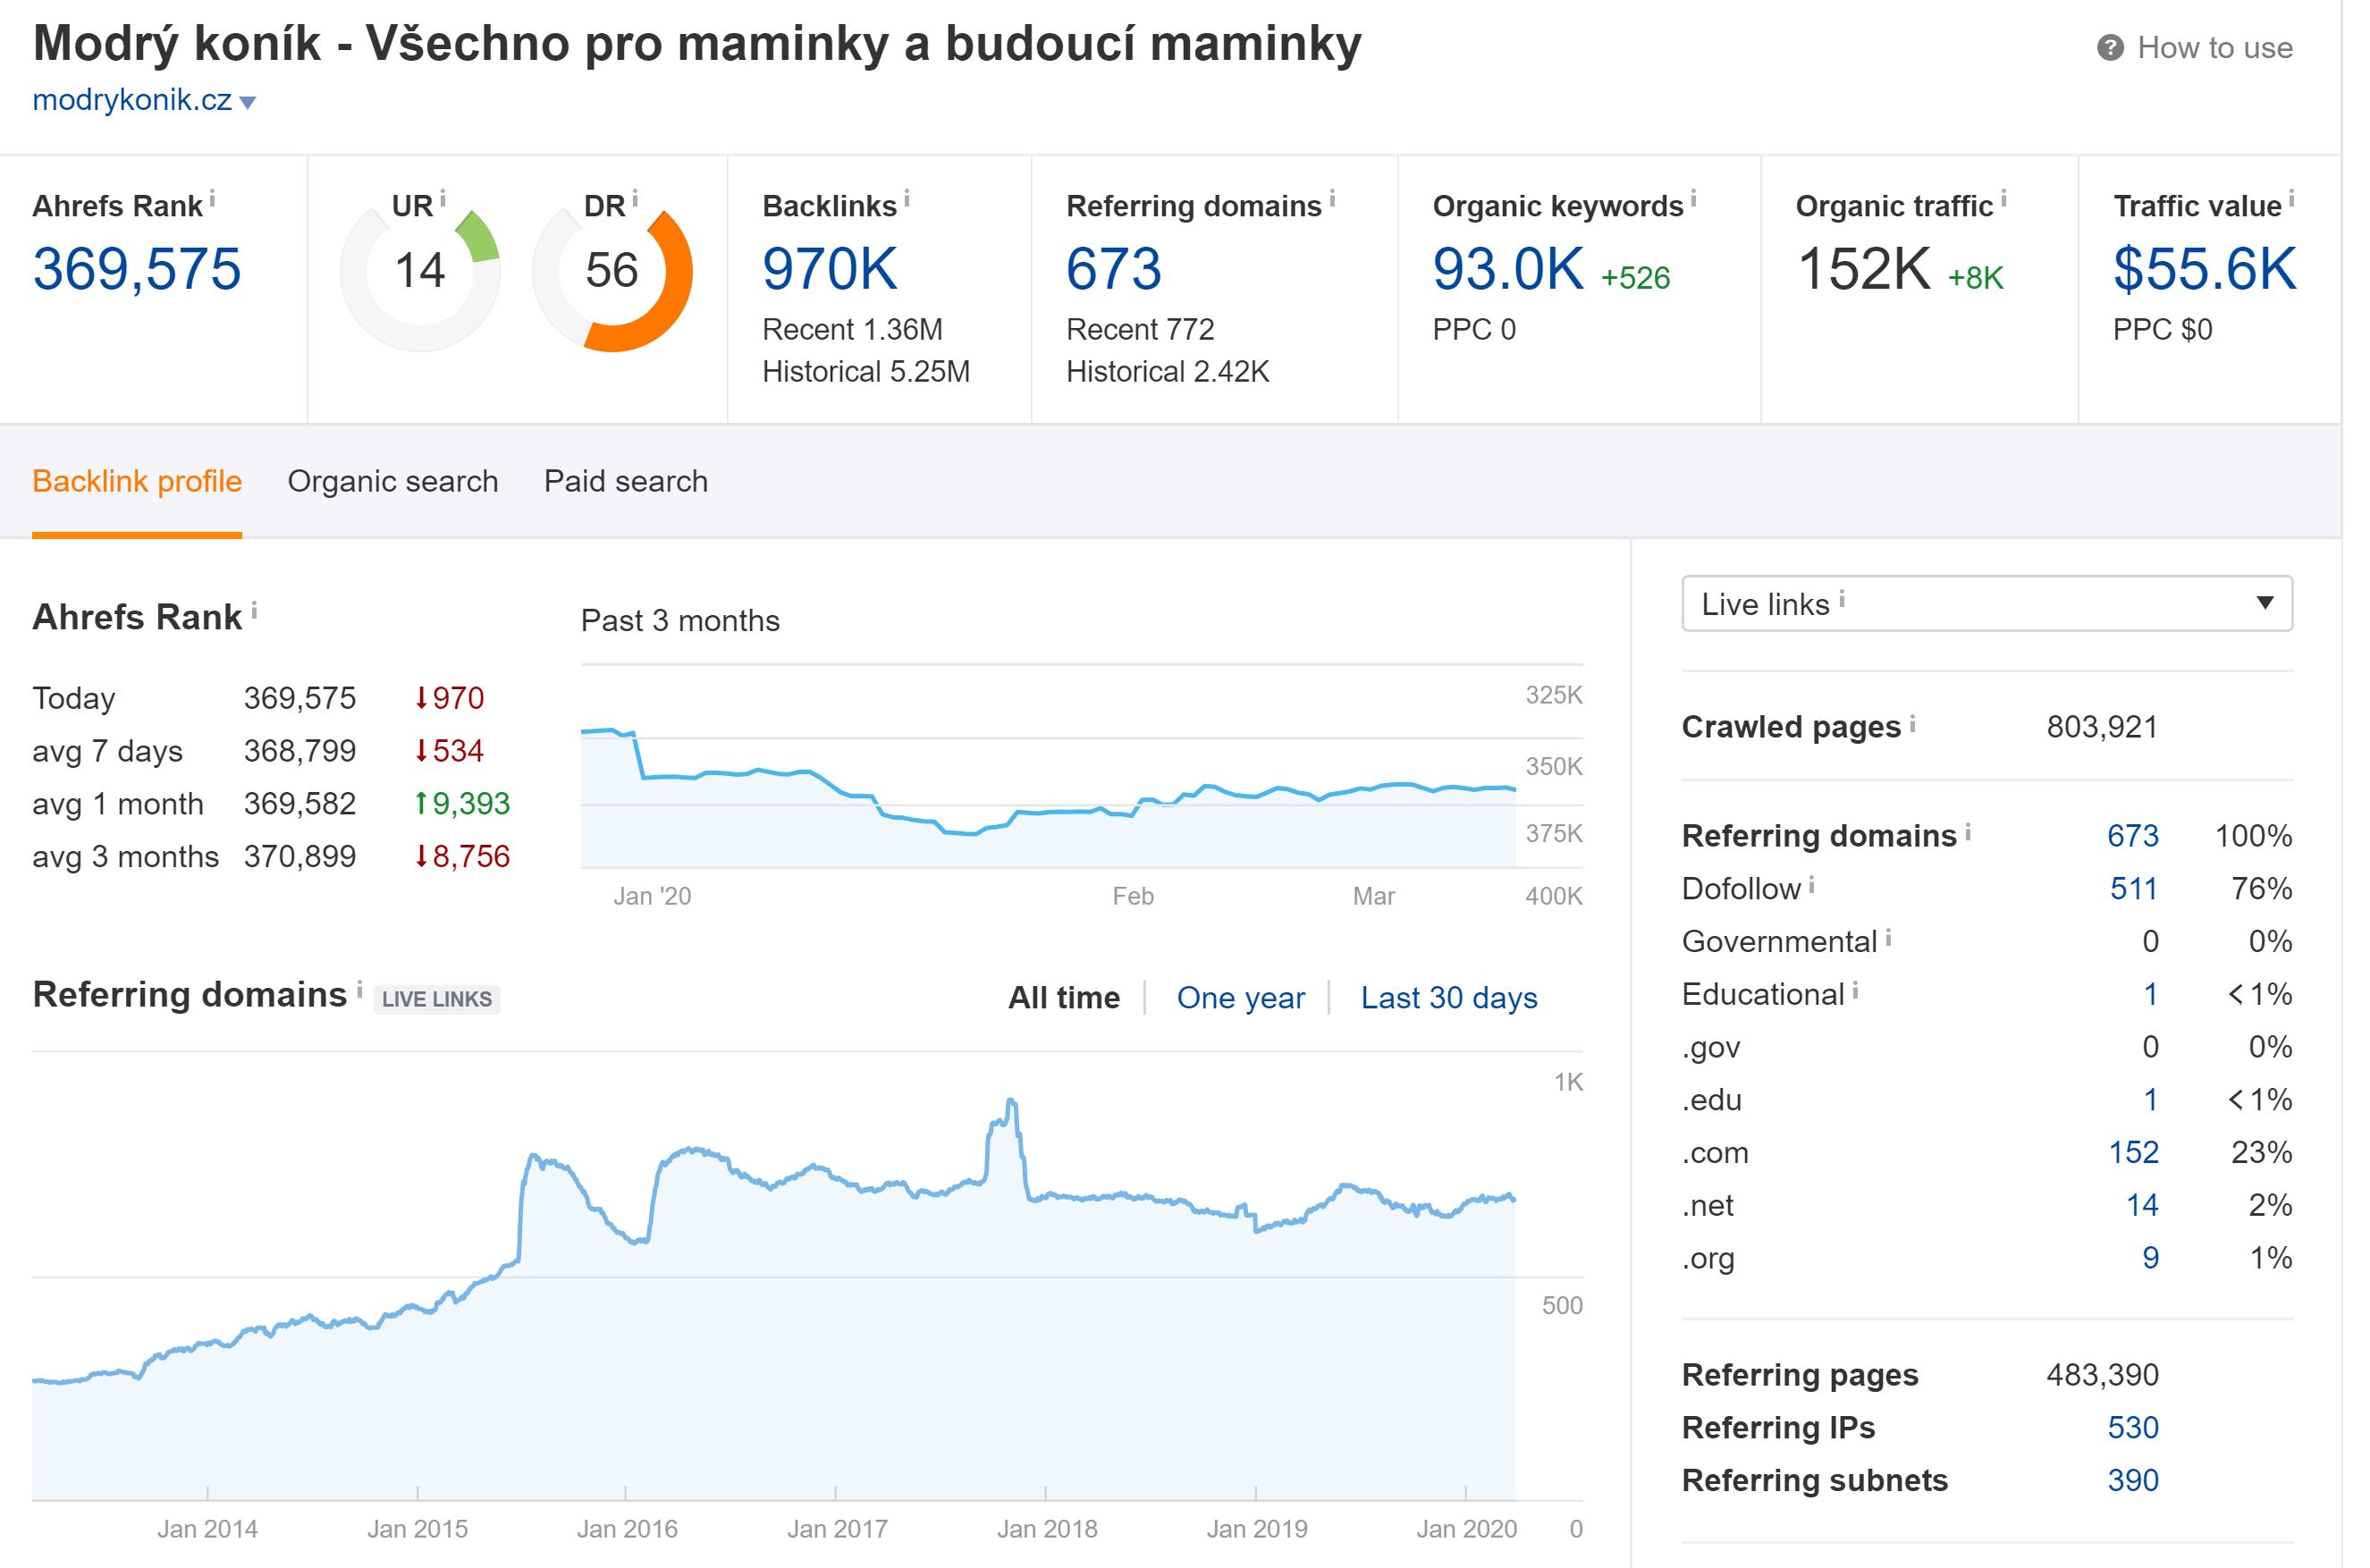
Task: Click the Referring subnets count 390
Action: [2133, 1481]
